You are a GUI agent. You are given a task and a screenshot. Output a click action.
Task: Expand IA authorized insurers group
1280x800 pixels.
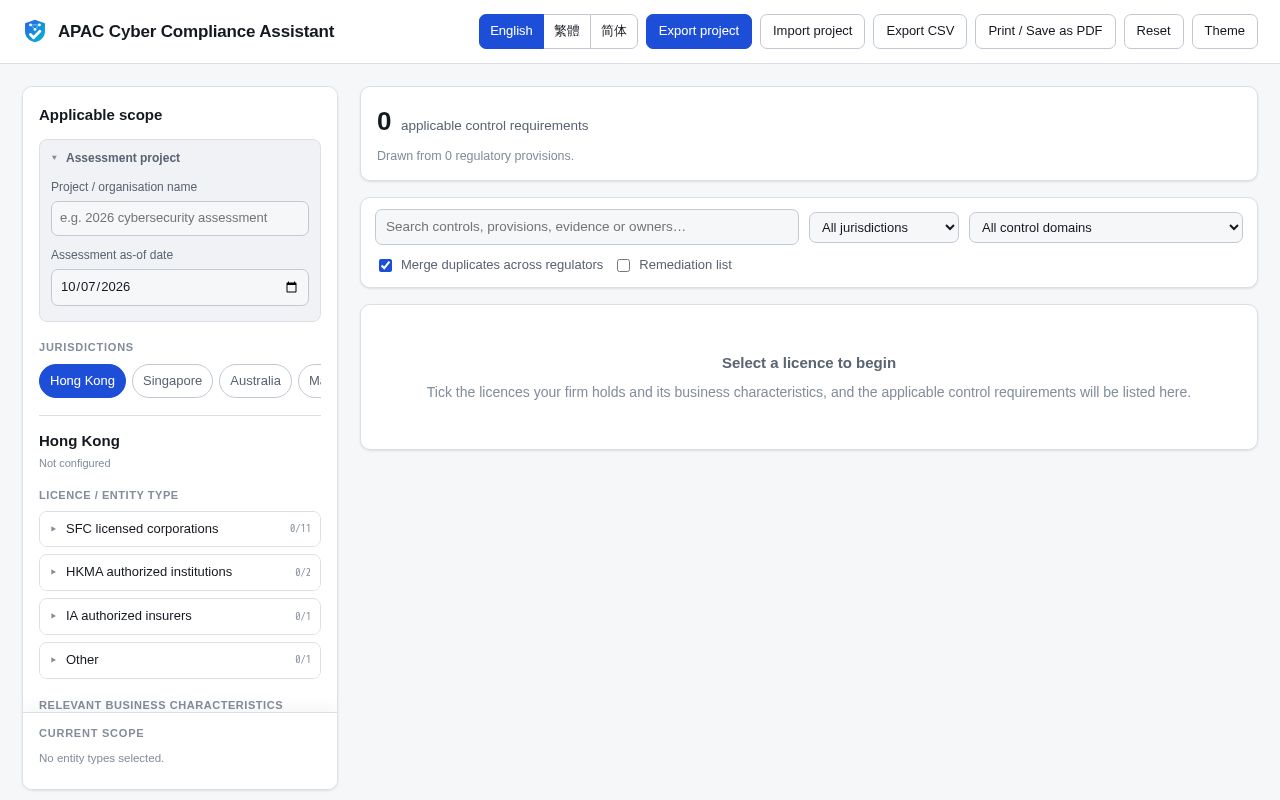[x=180, y=616]
